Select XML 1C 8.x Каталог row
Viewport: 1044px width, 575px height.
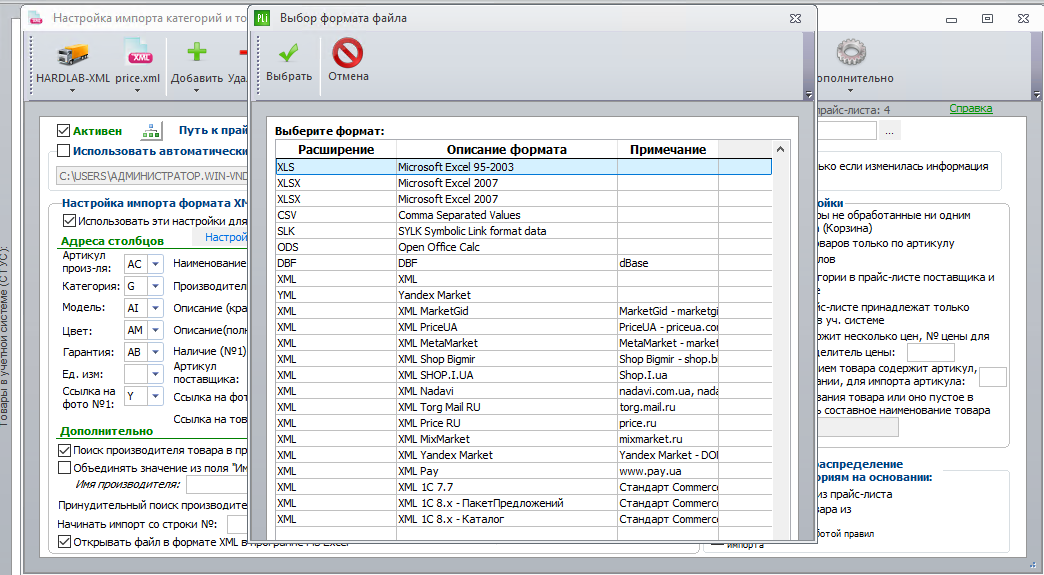(523, 518)
